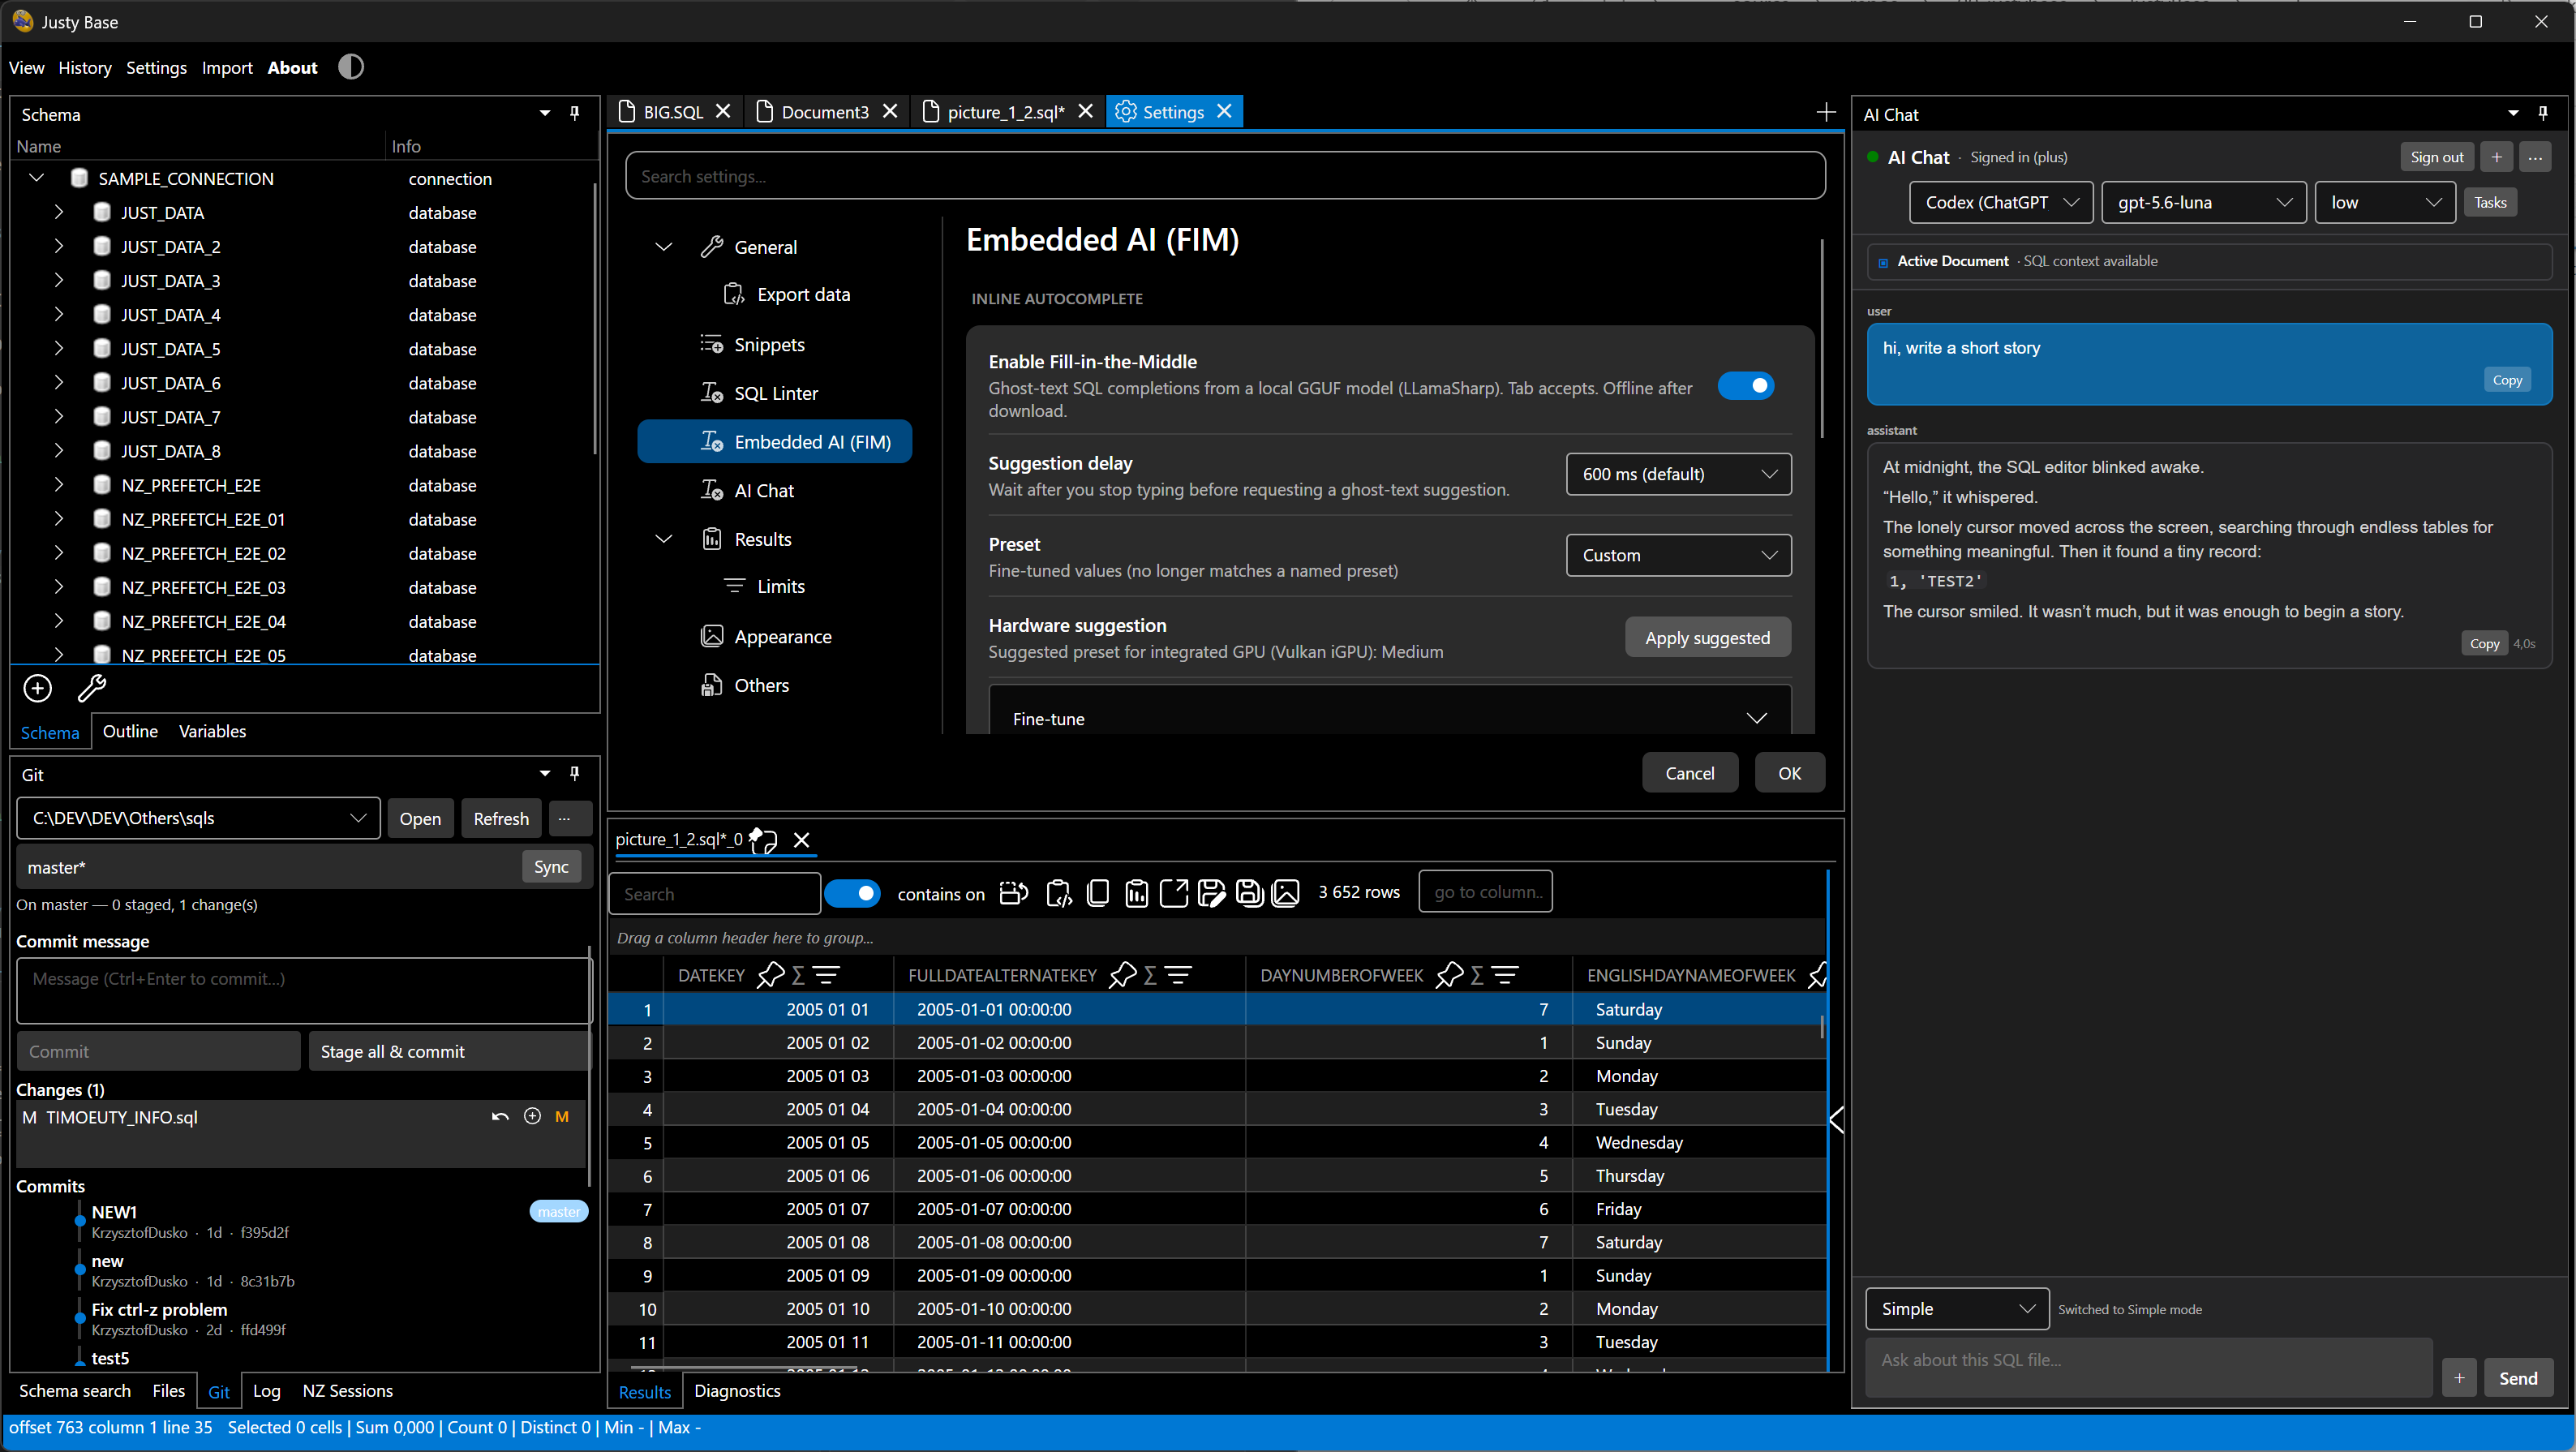Pin the DATEKEY column
The width and height of the screenshot is (2576, 1452).
point(771,975)
